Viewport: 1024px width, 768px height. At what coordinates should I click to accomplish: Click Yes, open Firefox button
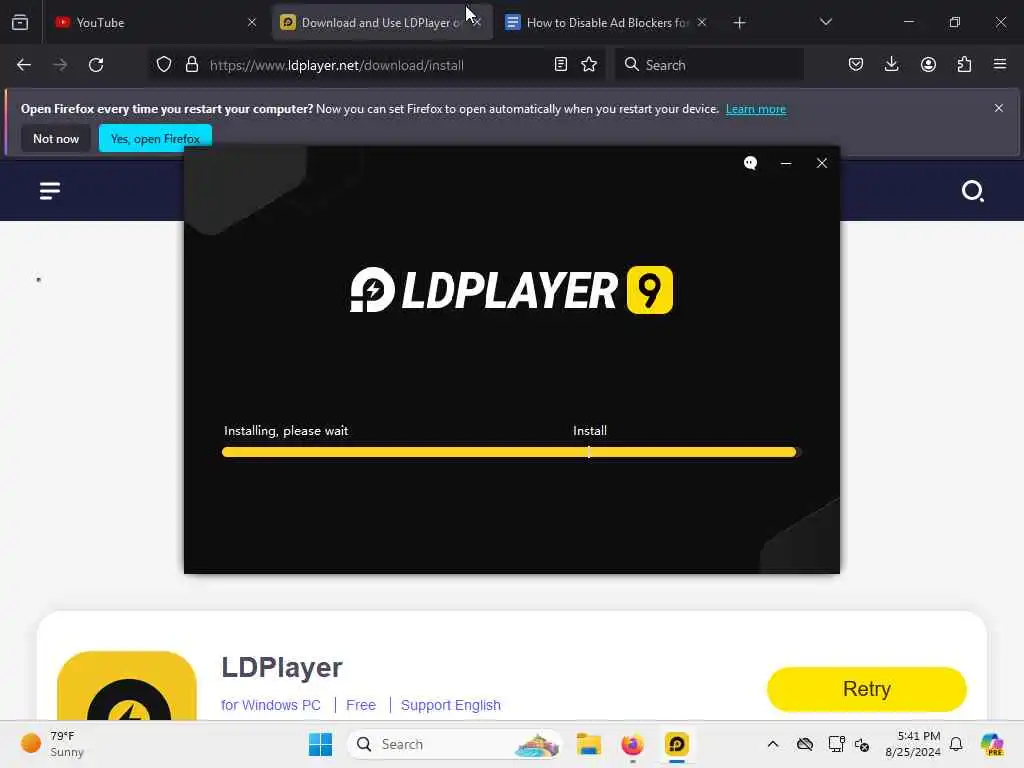pos(155,138)
